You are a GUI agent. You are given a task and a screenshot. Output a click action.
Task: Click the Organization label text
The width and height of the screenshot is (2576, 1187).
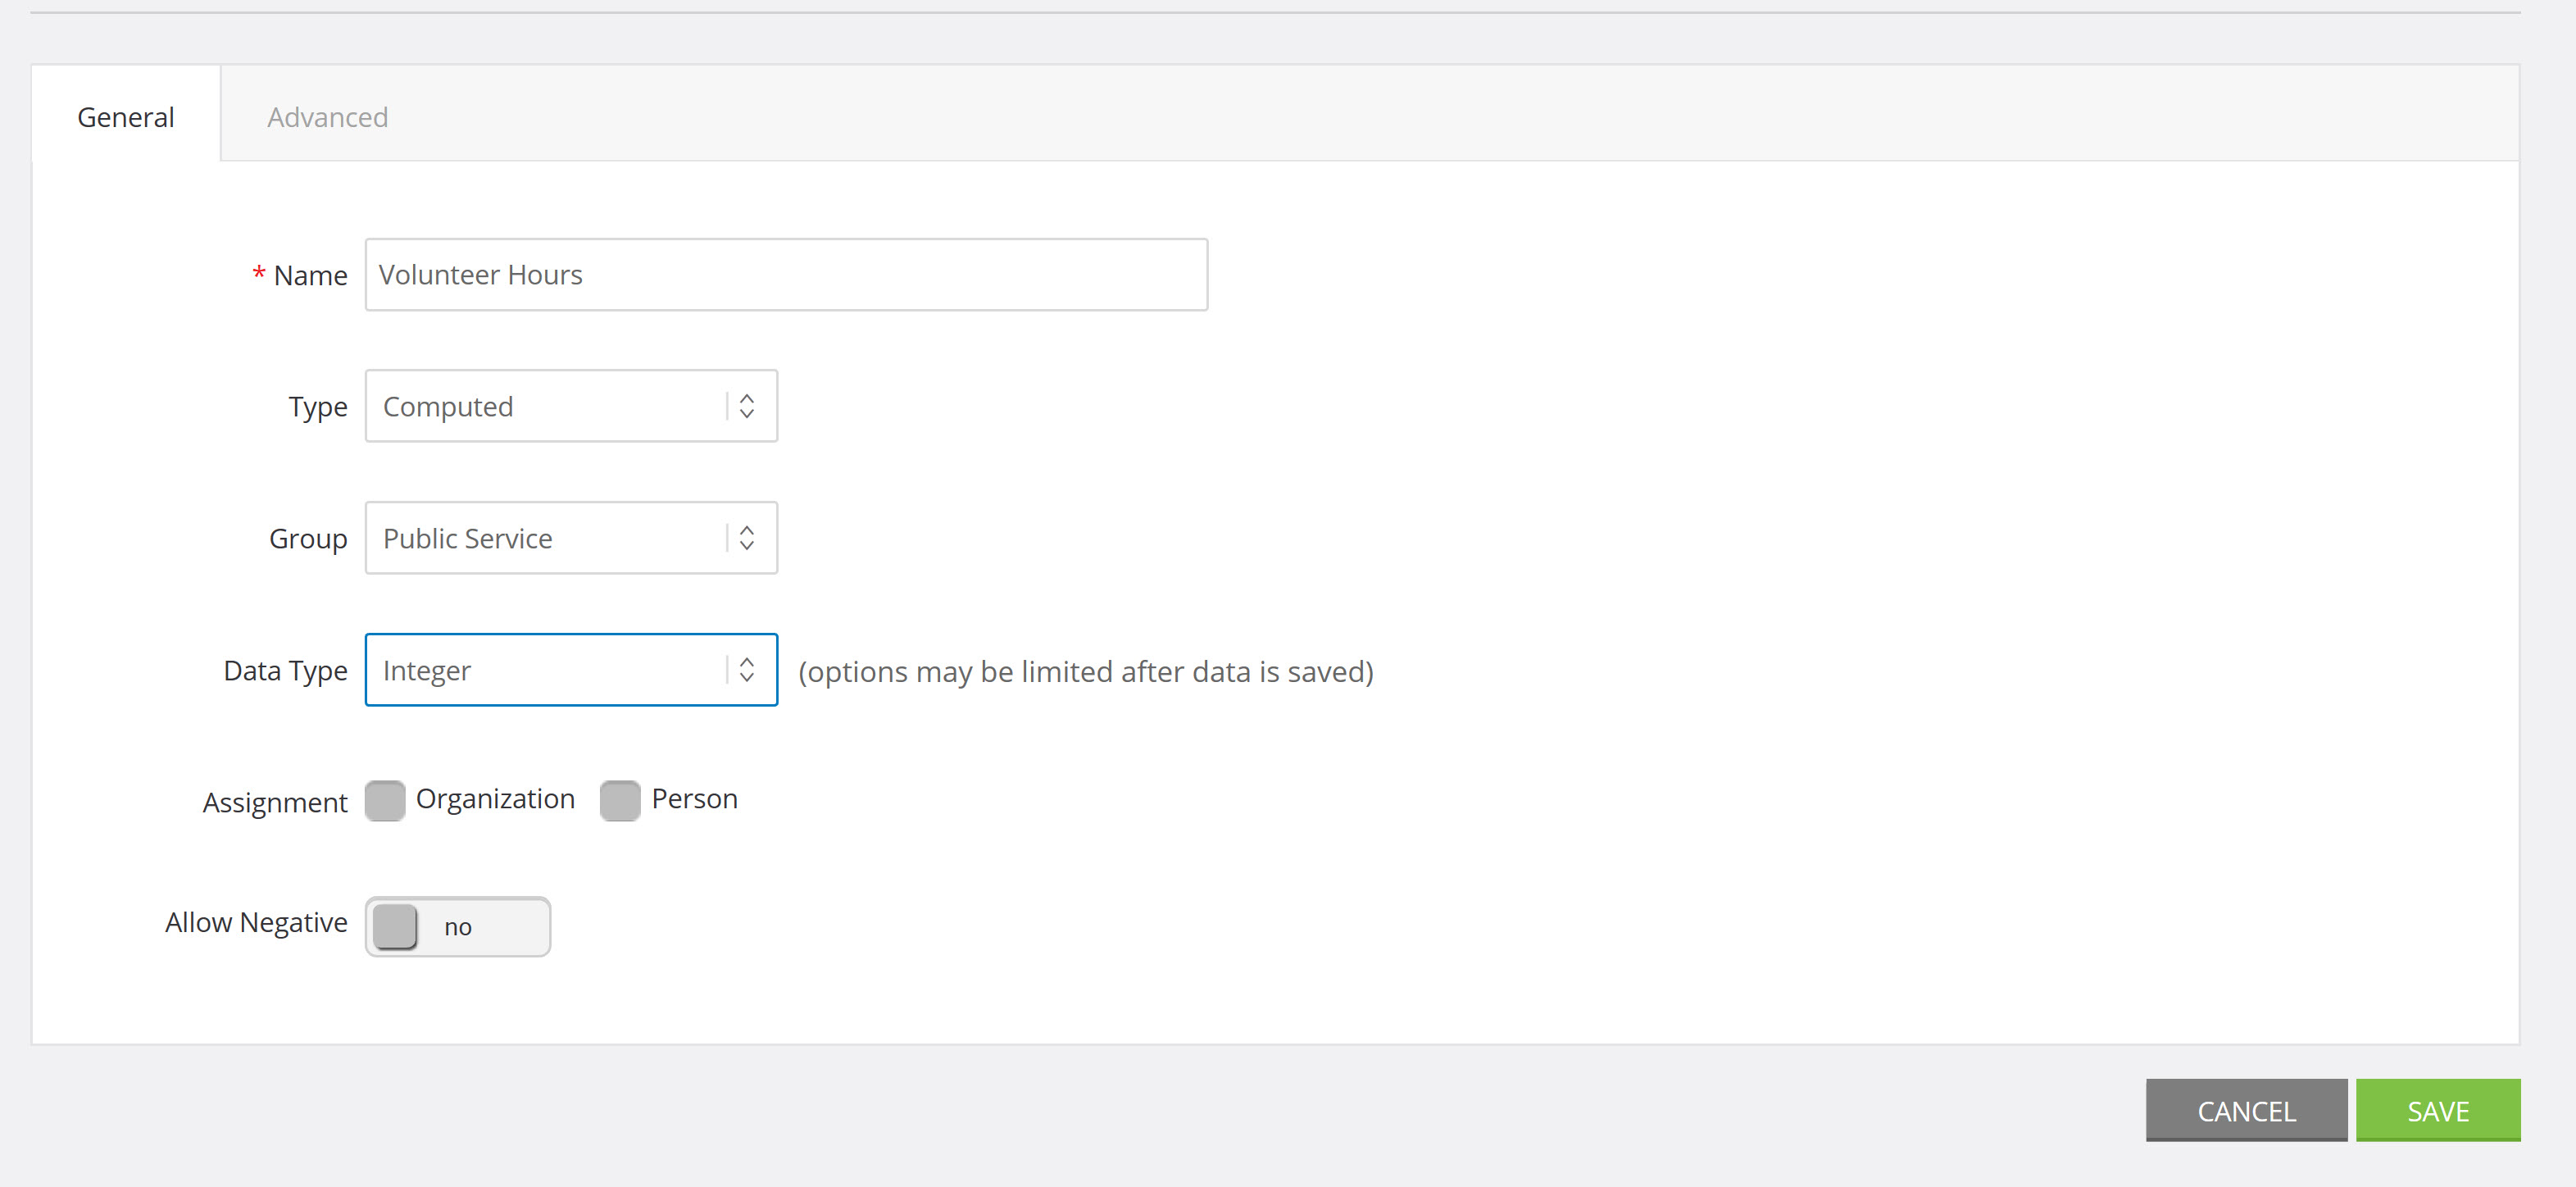(x=495, y=799)
